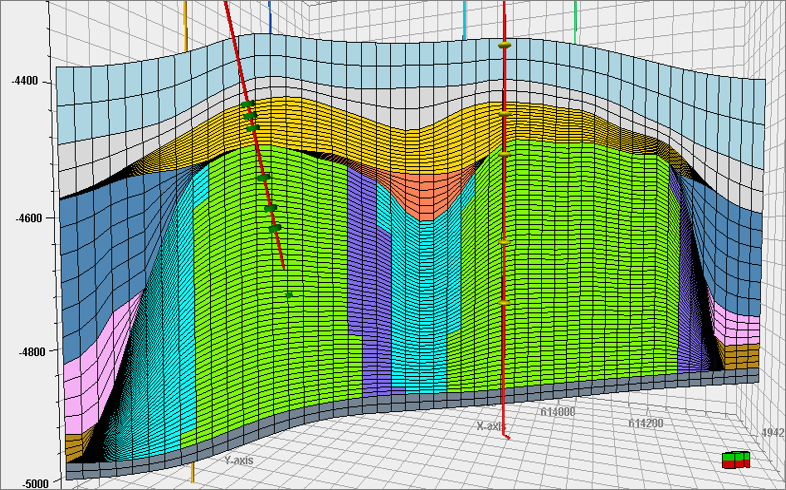The image size is (786, 490).
Task: Click the red-green orientation cube icon
Action: (736, 459)
